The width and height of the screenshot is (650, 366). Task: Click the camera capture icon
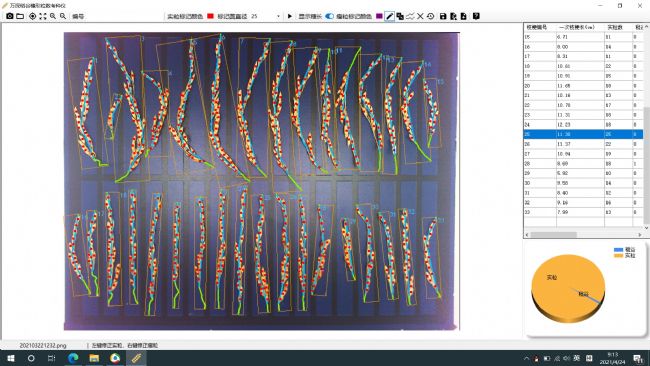(10, 16)
